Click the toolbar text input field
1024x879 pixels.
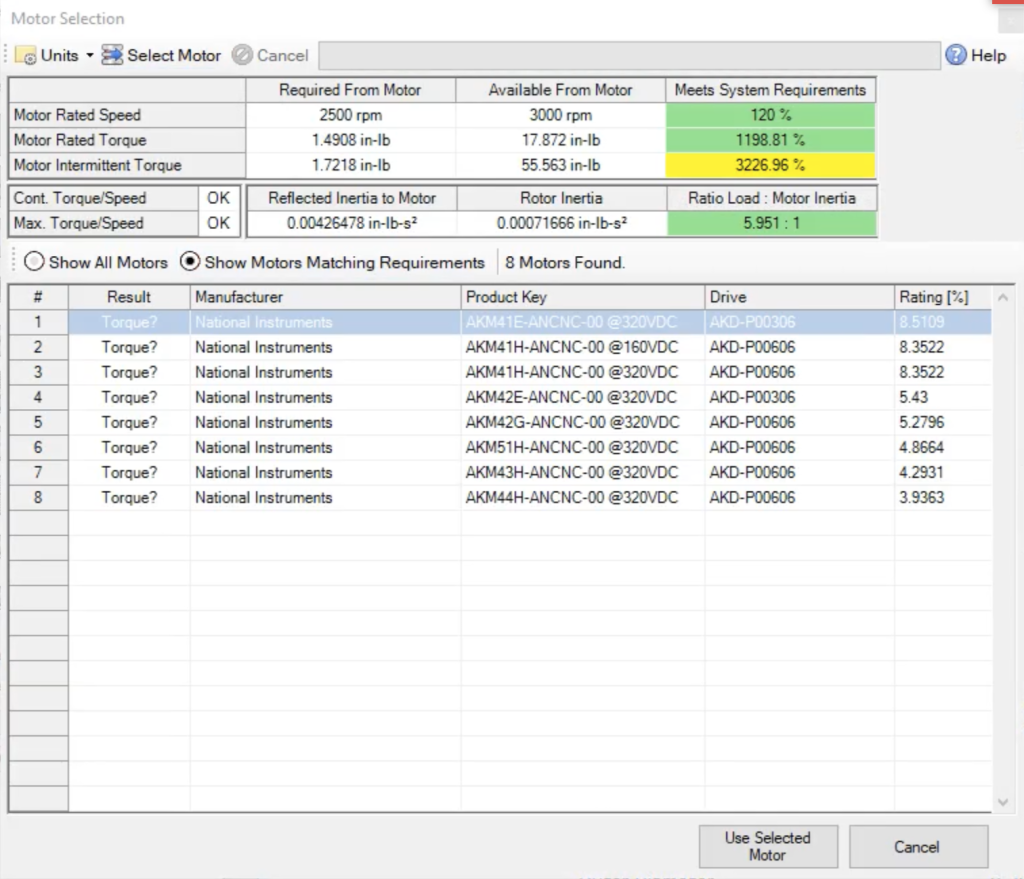(630, 56)
